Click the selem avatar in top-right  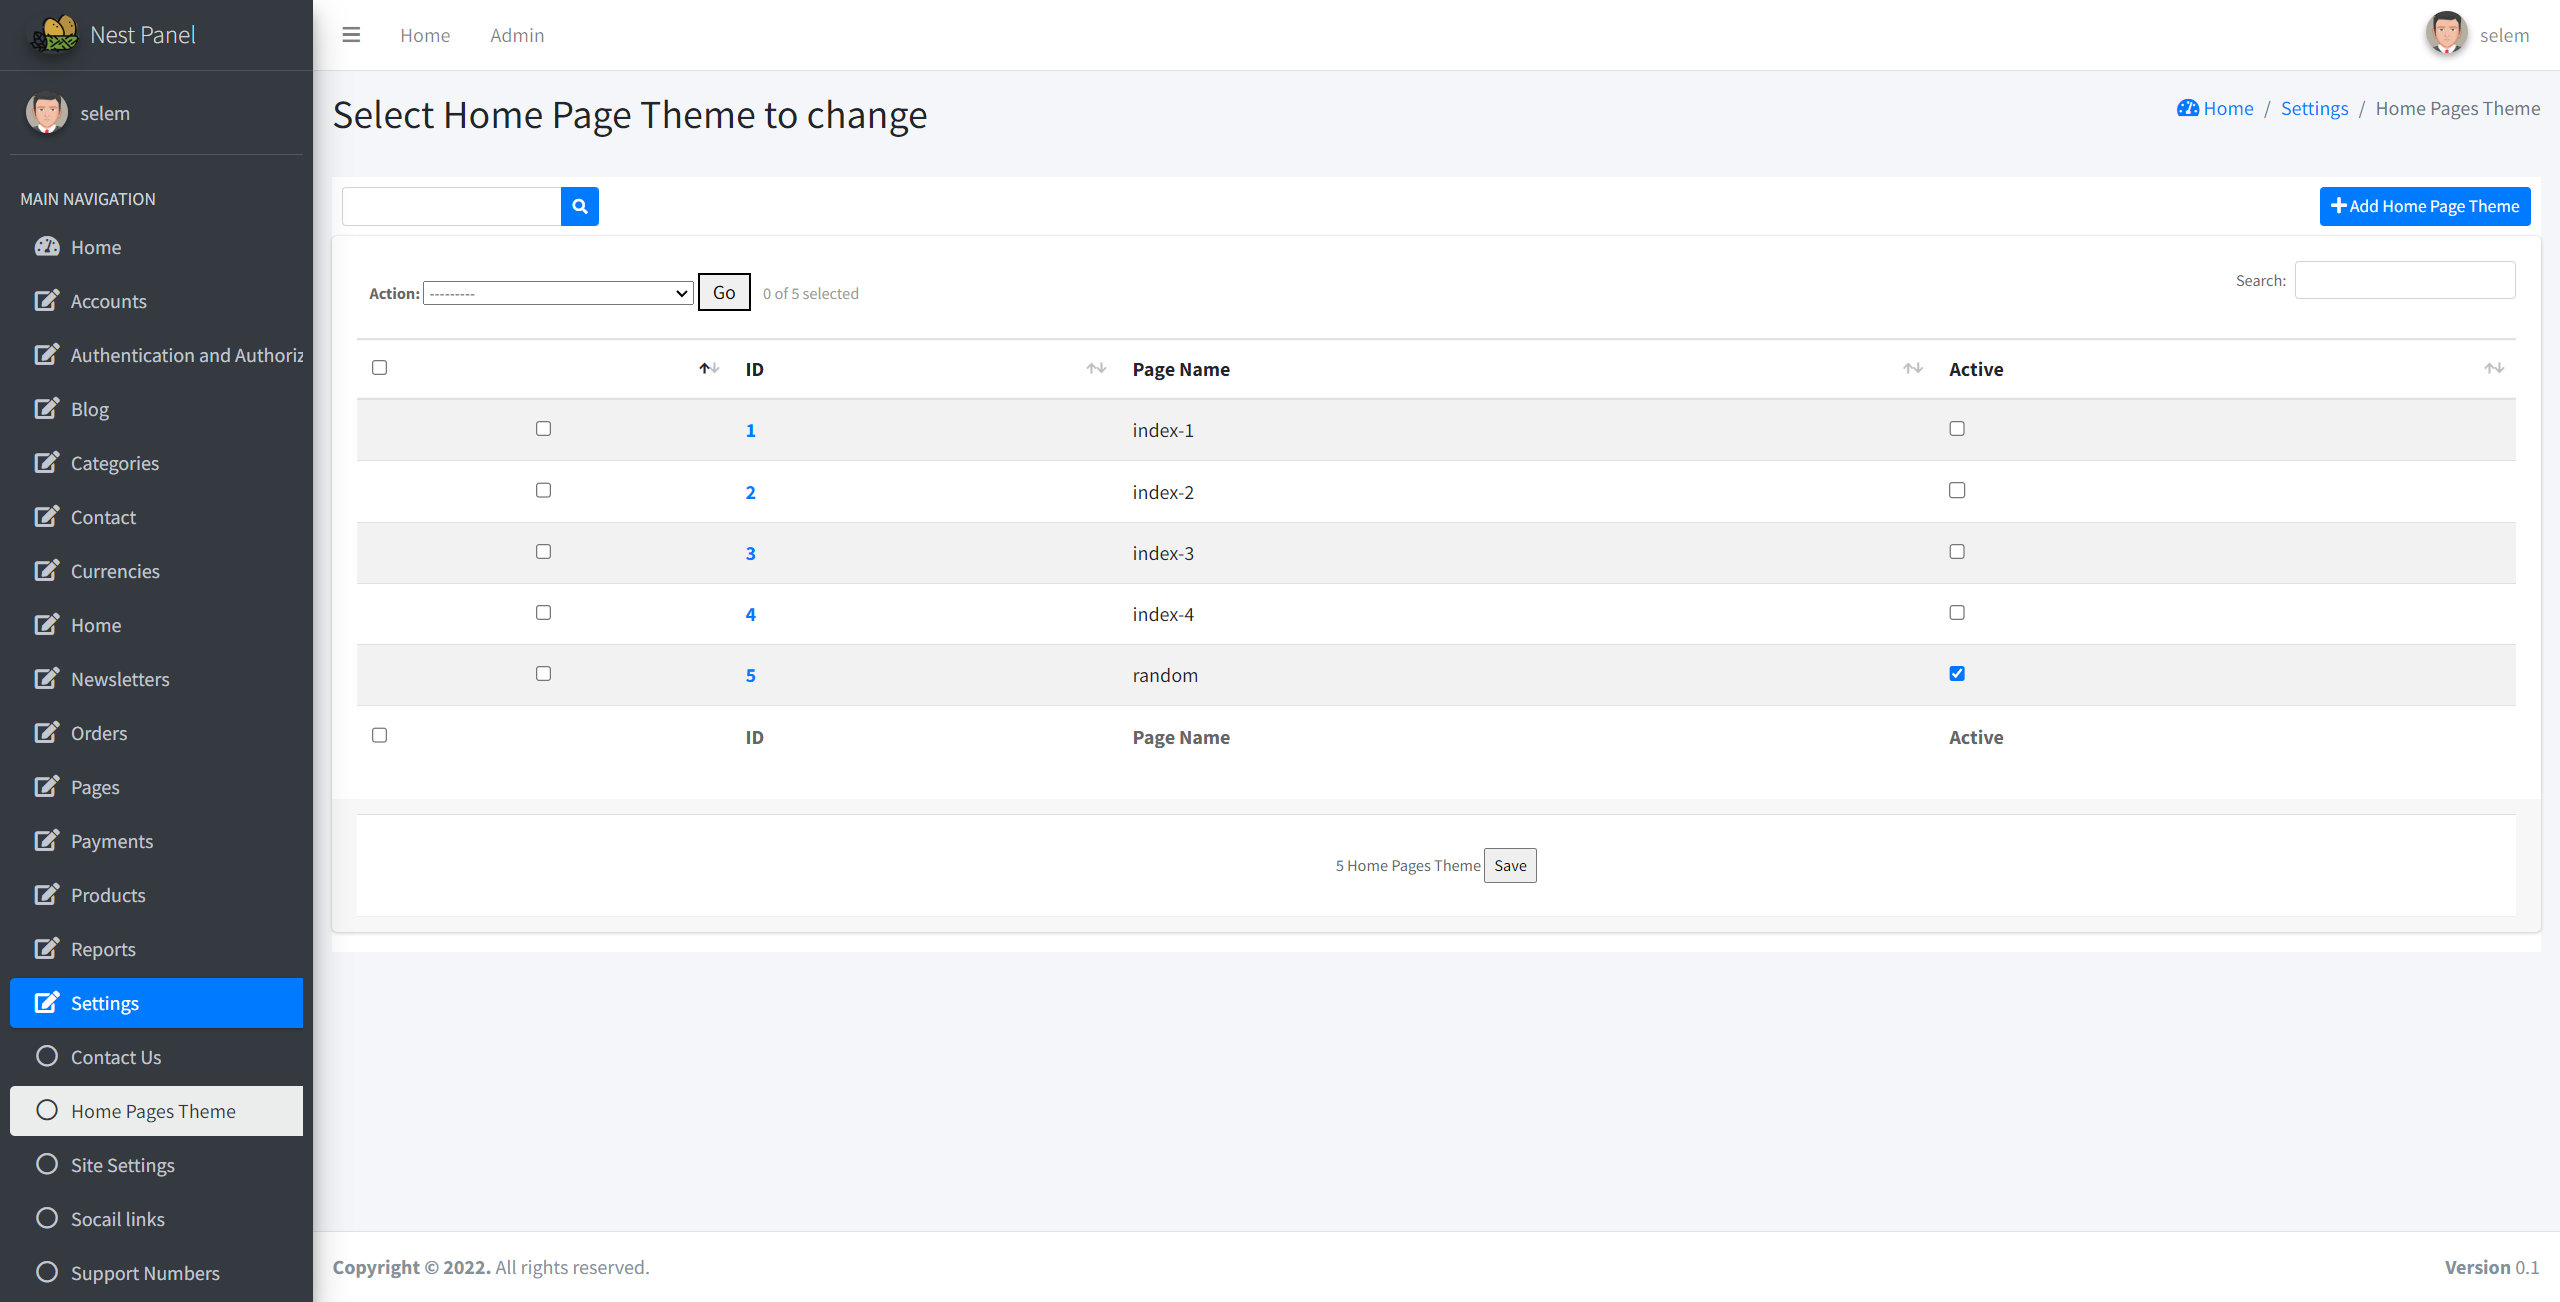(x=2446, y=35)
